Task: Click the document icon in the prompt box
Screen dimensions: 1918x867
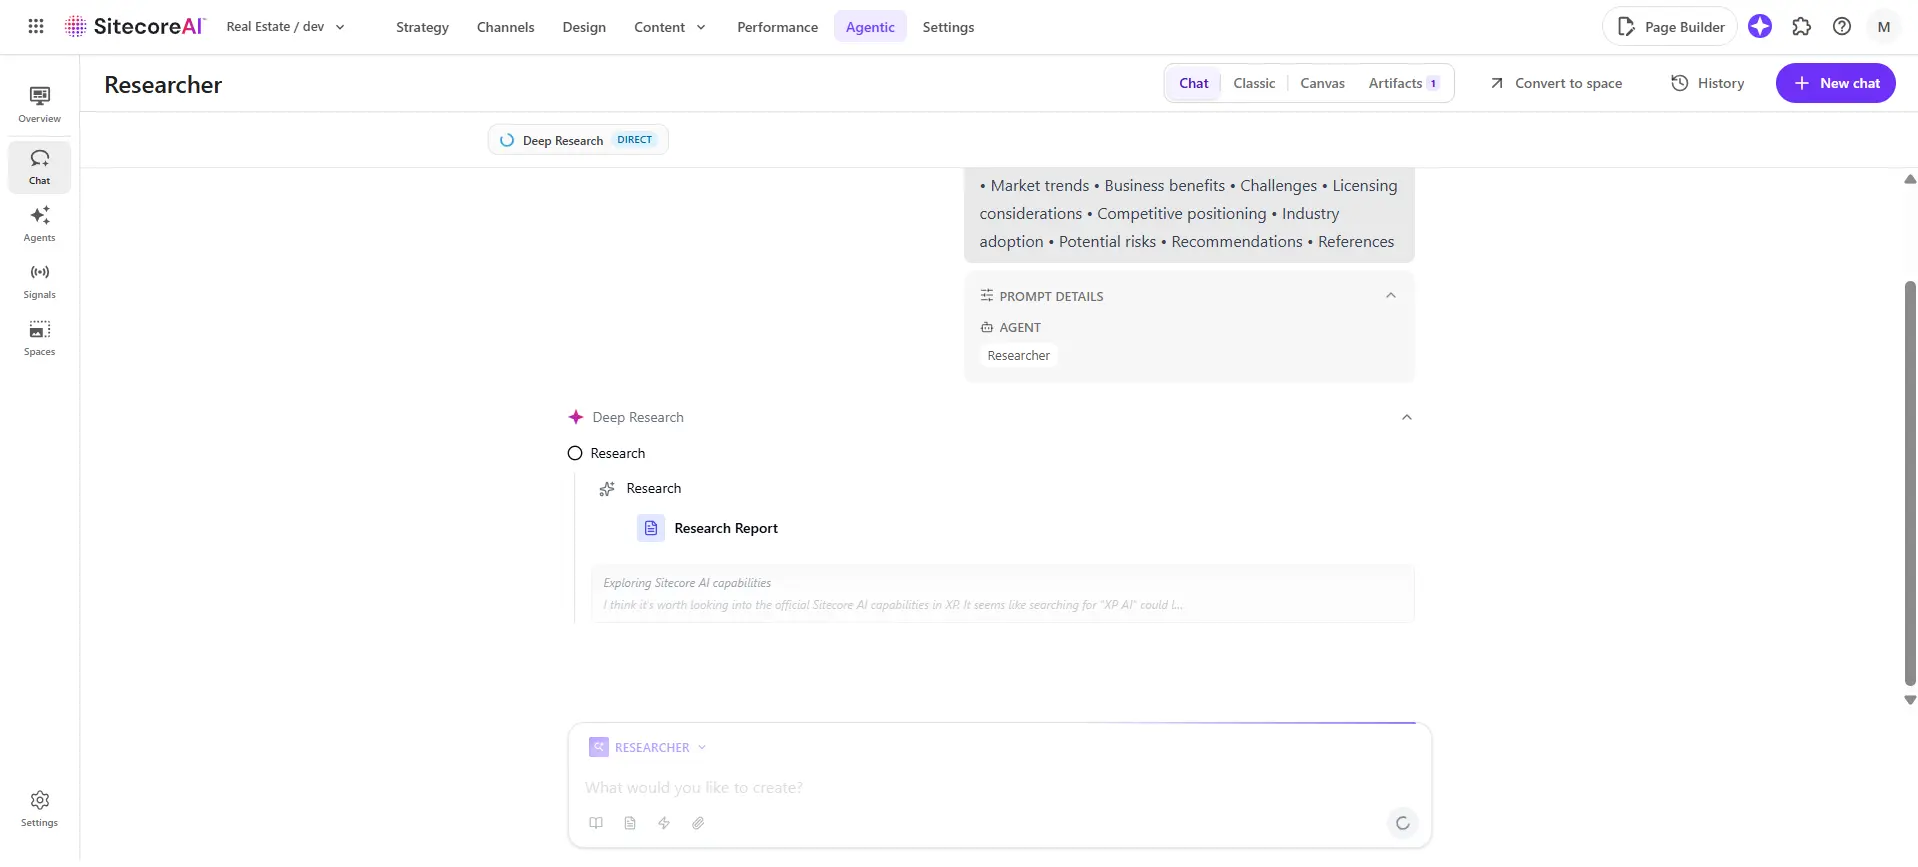Action: tap(630, 823)
